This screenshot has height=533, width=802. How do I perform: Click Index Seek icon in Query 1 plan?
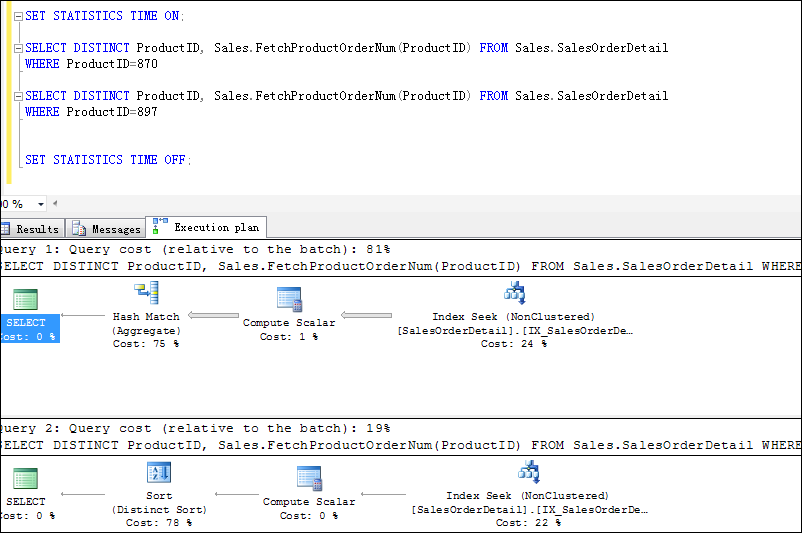tap(515, 292)
